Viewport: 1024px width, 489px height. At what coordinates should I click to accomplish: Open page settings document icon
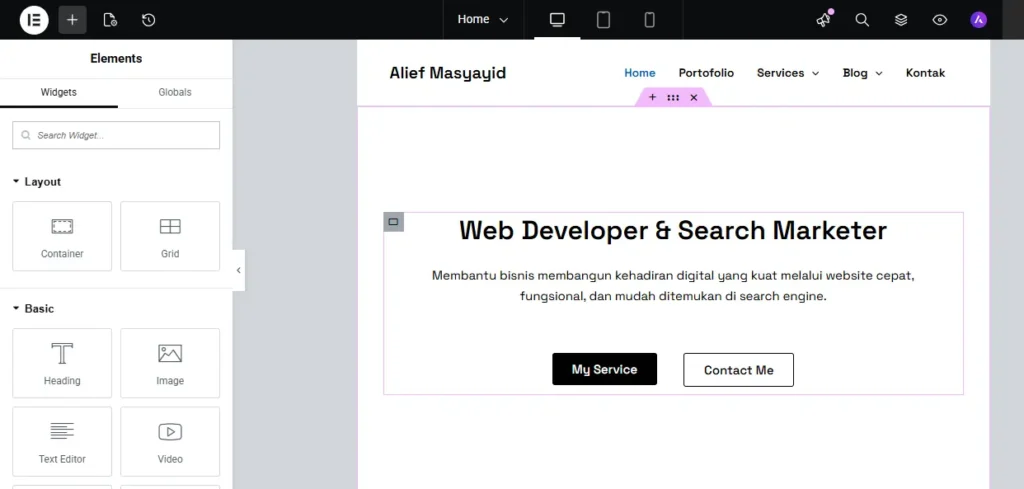110,20
